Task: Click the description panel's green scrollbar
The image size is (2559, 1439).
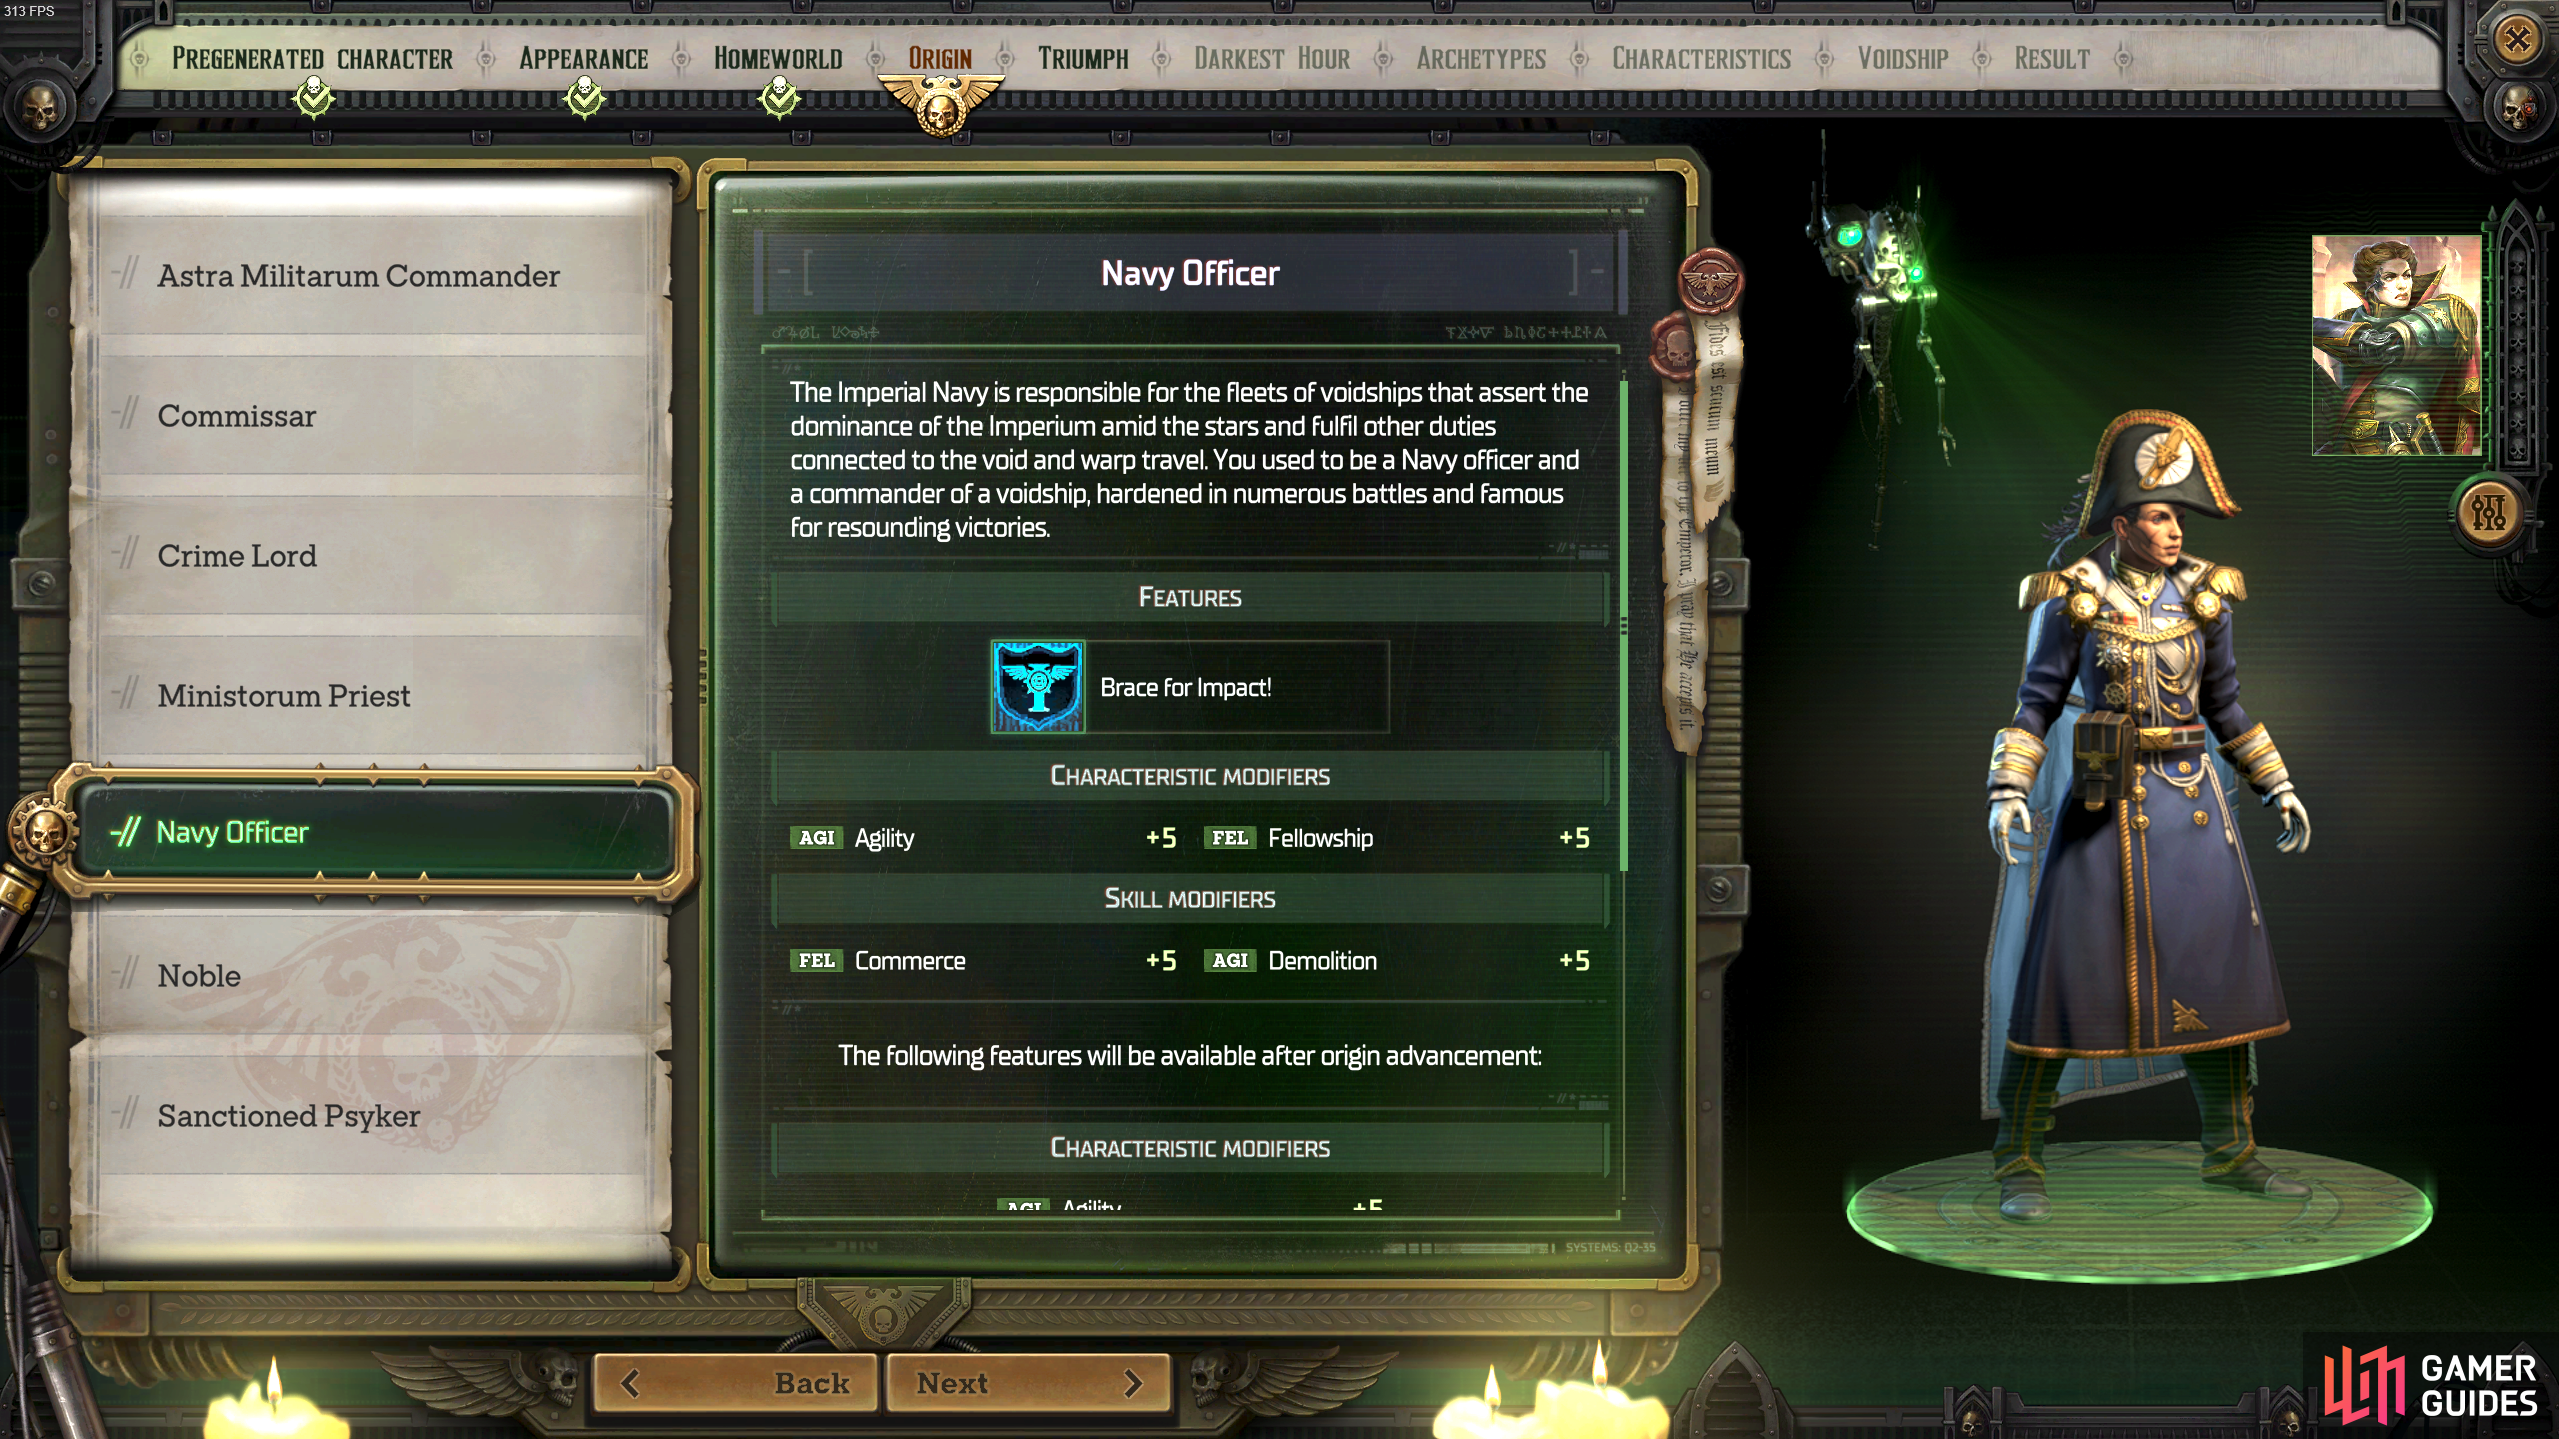Action: (x=1623, y=625)
